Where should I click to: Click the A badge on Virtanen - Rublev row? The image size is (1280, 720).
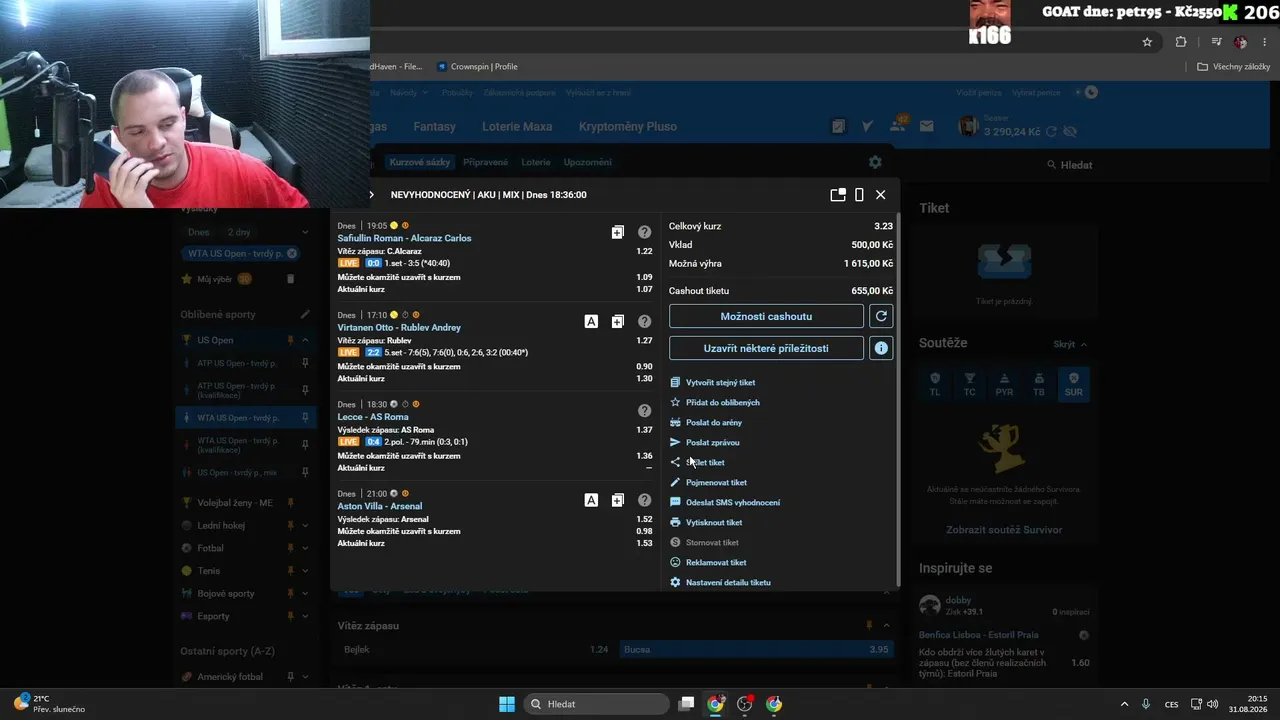coord(591,321)
